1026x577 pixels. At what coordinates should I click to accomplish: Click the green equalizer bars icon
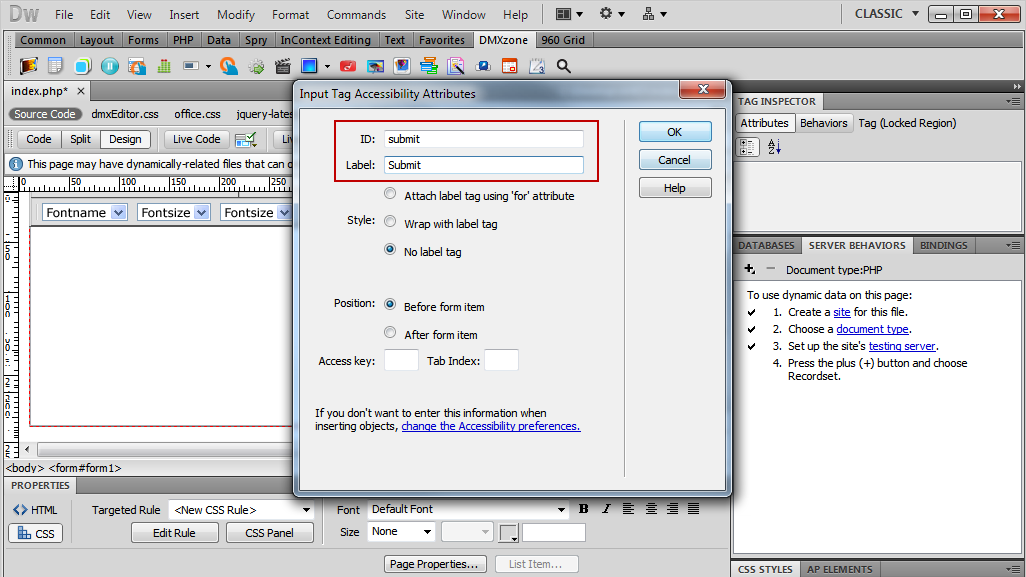click(x=164, y=66)
